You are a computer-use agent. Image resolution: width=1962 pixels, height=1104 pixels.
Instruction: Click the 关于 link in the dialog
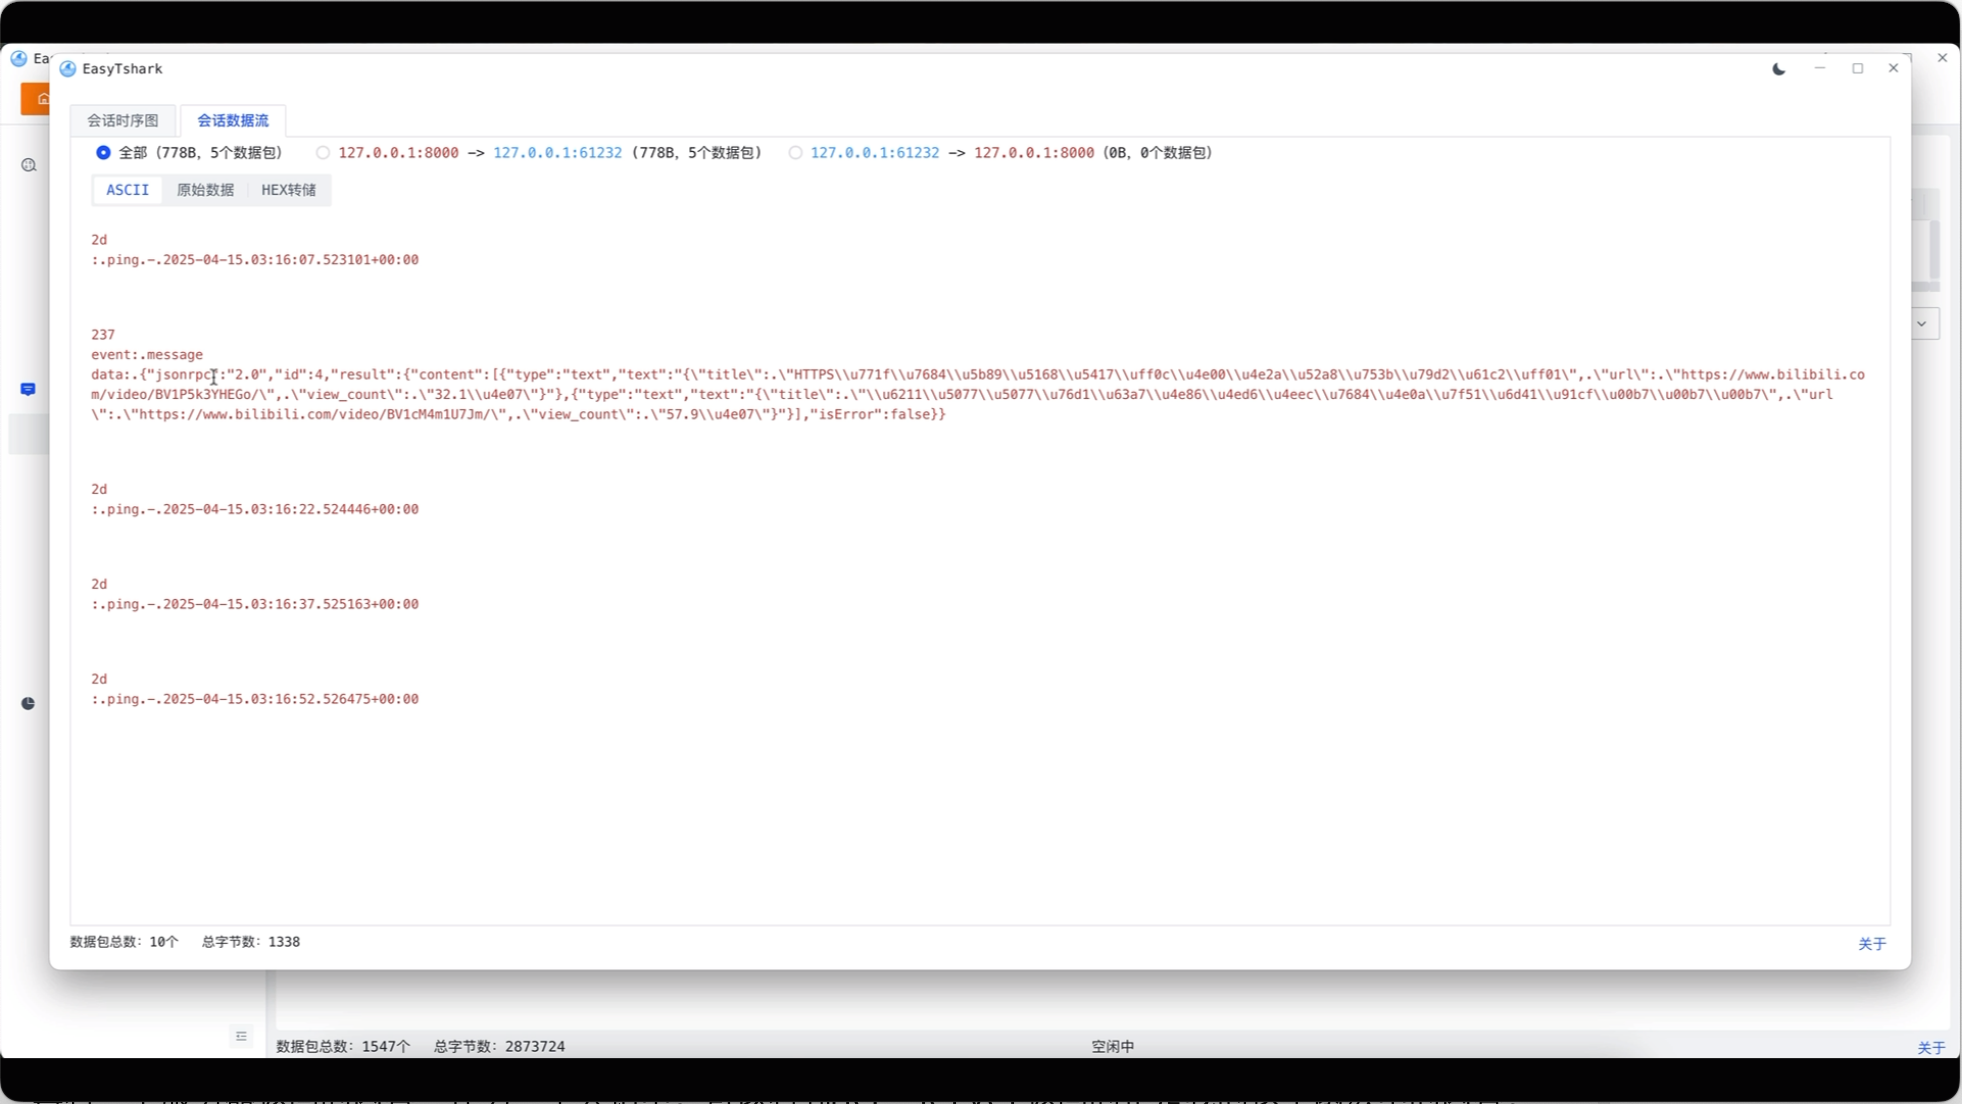point(1871,944)
